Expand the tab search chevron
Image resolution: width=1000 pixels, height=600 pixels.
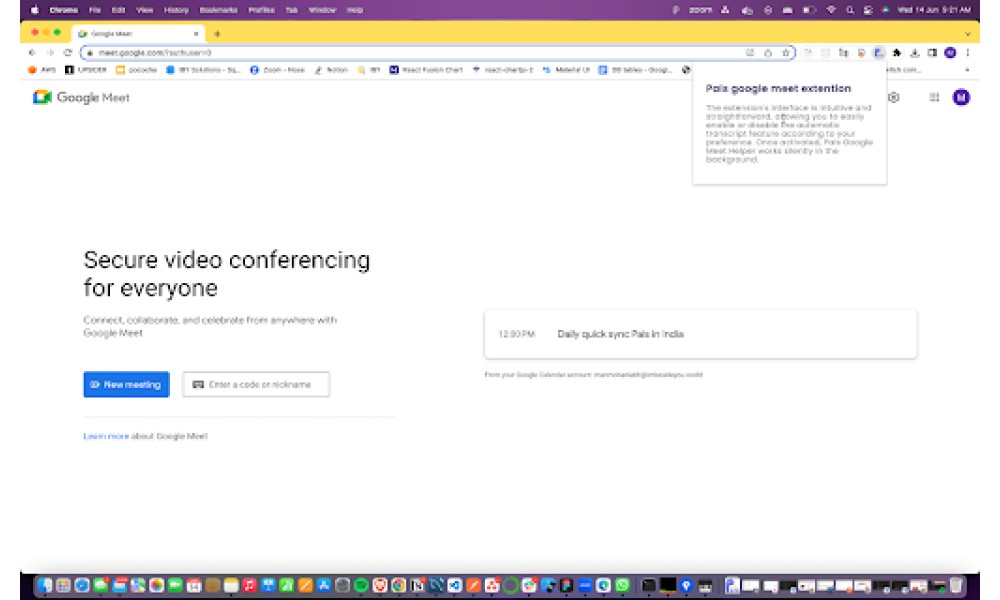pyautogui.click(x=967, y=34)
